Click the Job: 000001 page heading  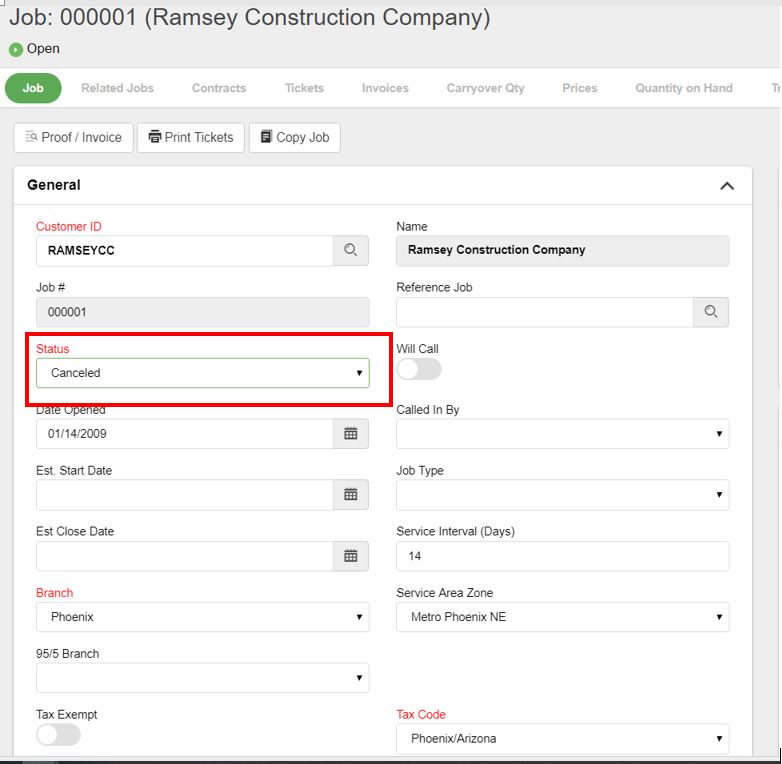[249, 18]
